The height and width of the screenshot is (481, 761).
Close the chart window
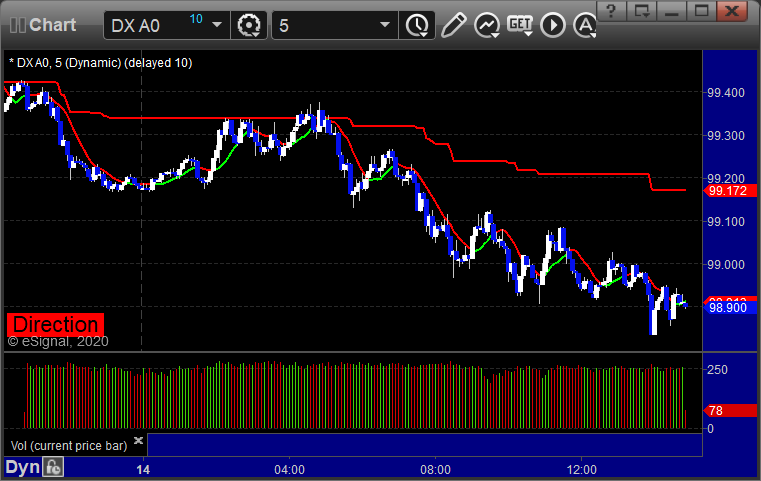click(x=732, y=11)
